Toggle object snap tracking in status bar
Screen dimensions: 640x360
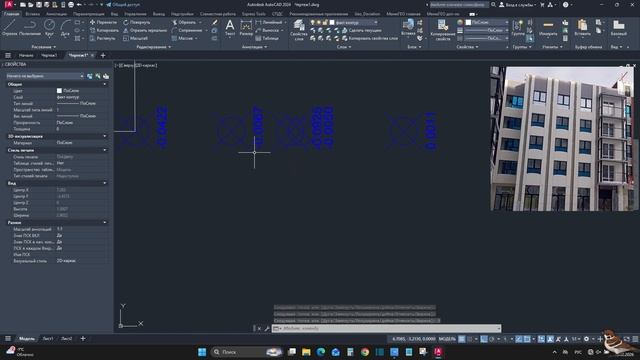(519, 339)
